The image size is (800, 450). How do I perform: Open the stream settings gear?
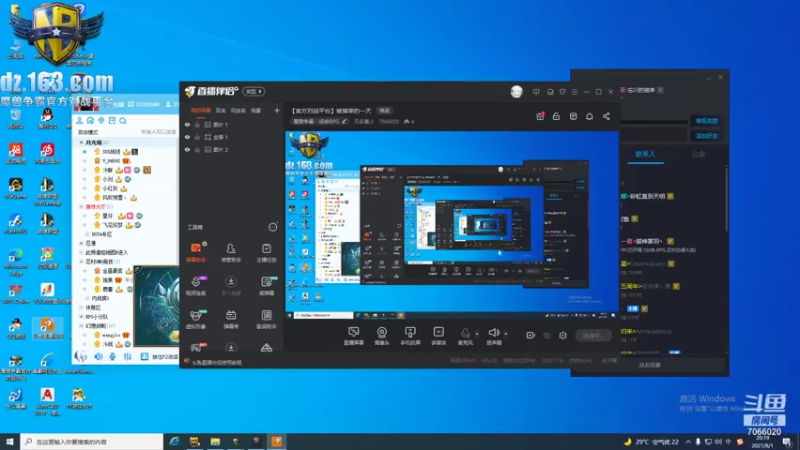(x=563, y=335)
